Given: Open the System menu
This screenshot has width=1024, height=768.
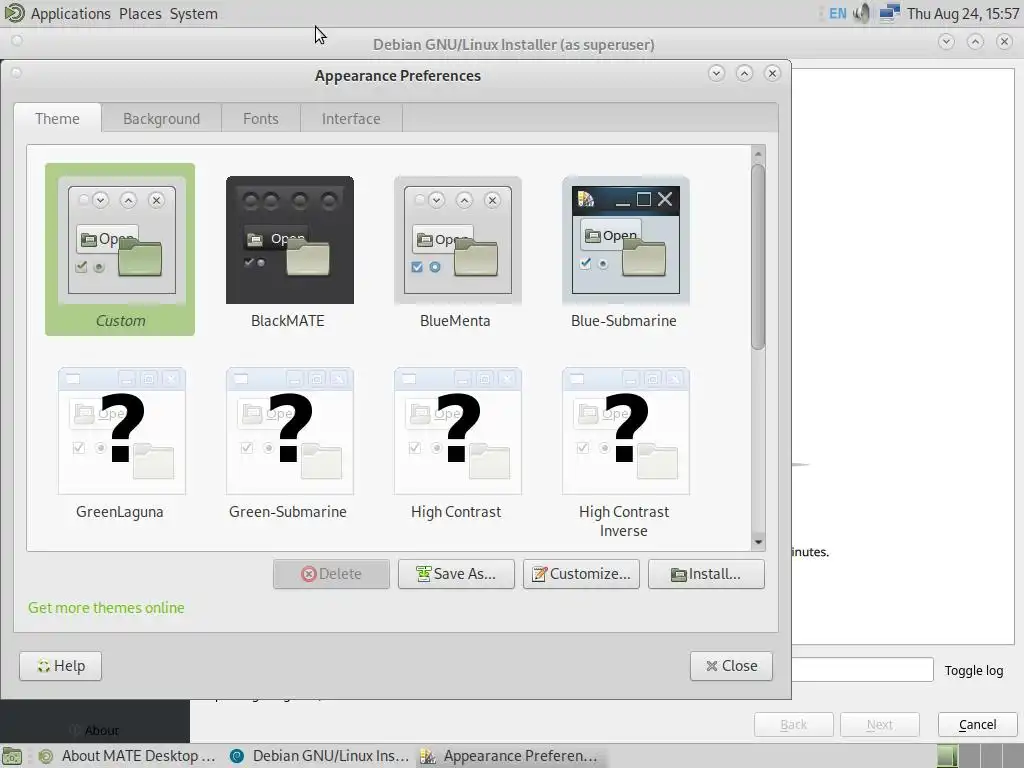Looking at the screenshot, I should tap(193, 14).
